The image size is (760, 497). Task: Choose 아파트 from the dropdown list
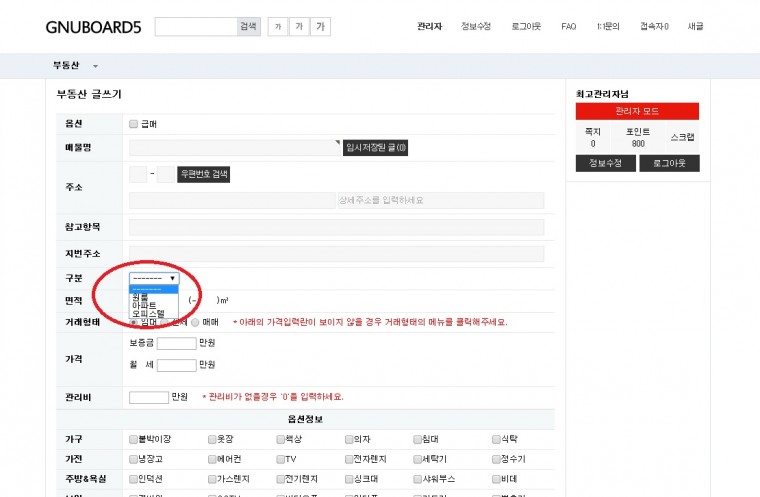144,305
